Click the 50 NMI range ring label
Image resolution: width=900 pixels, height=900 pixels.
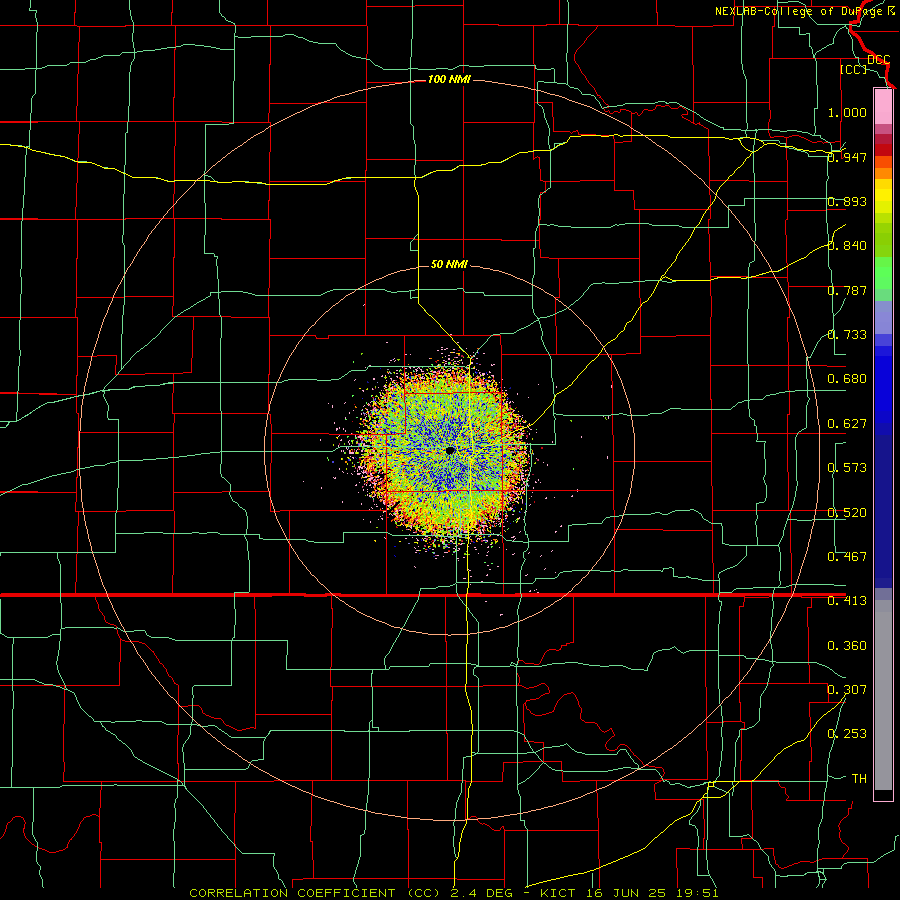449,264
